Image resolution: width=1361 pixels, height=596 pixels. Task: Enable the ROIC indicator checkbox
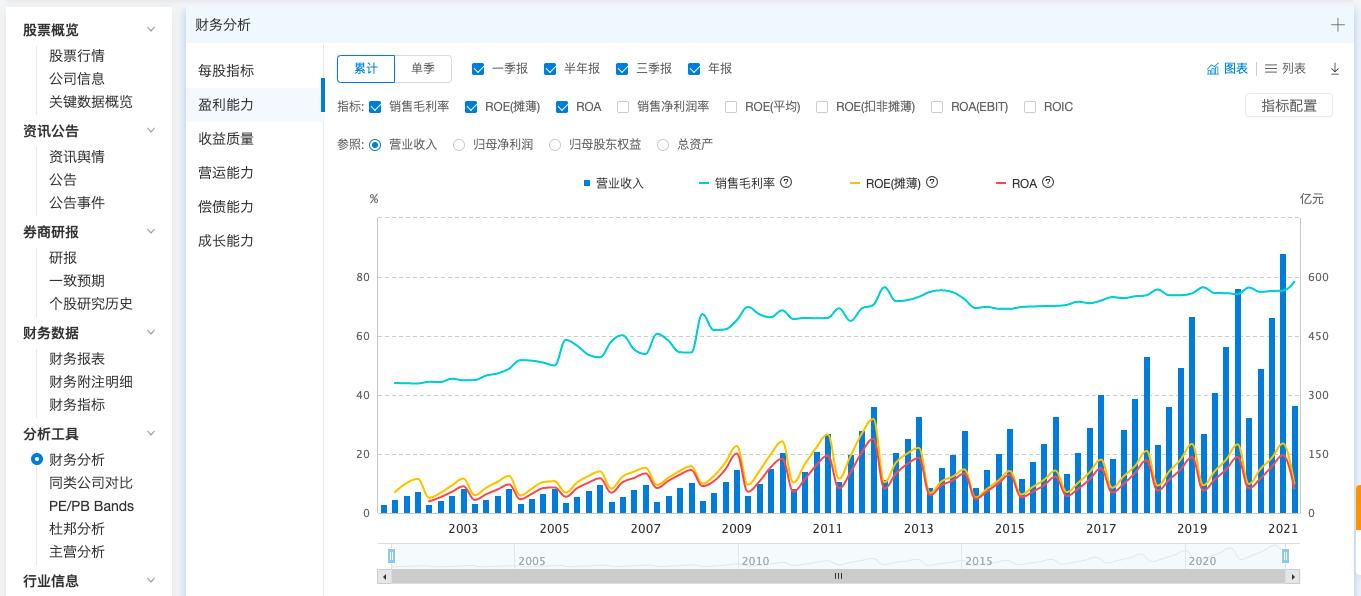(1030, 107)
